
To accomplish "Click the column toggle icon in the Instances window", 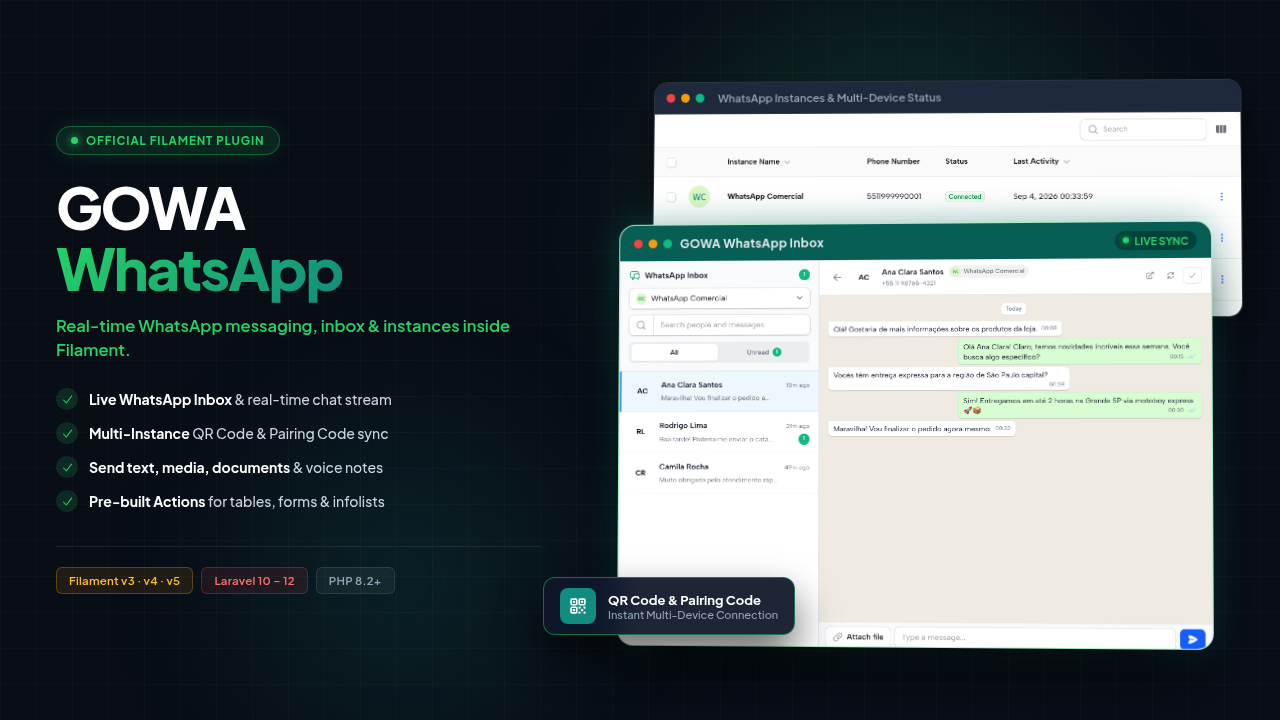I will coord(1221,129).
